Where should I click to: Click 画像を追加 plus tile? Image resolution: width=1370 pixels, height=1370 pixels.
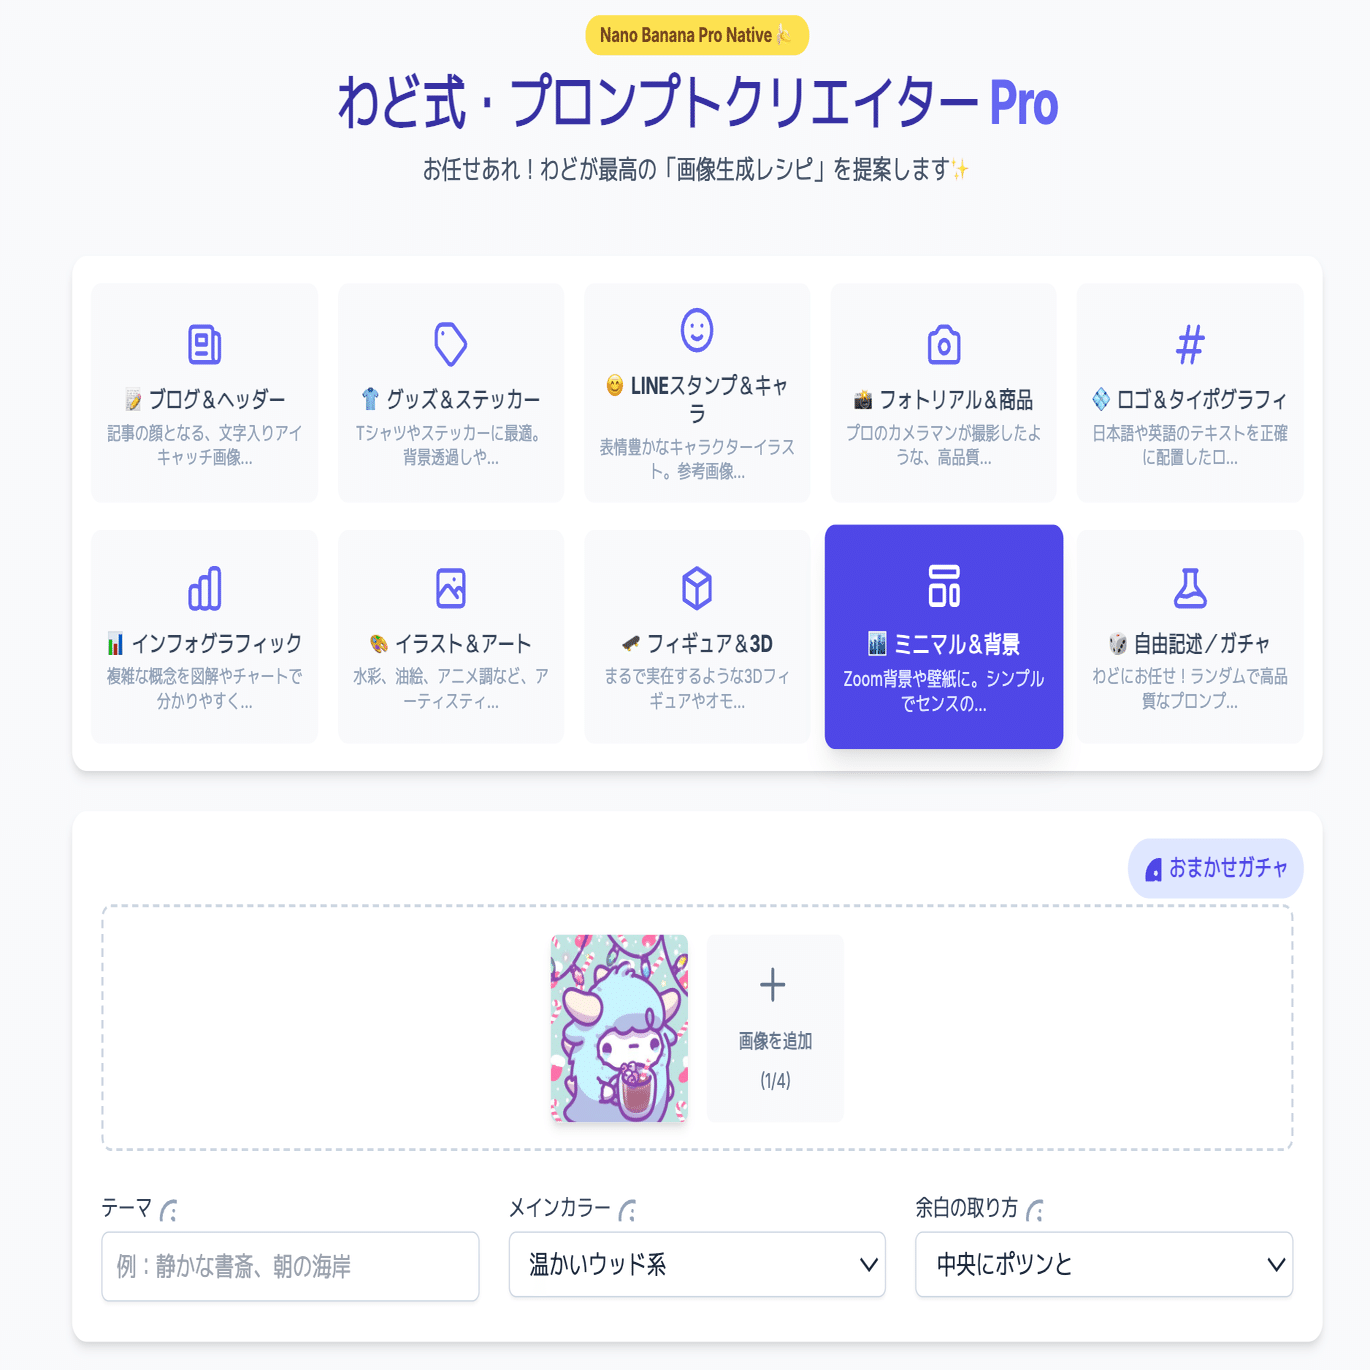[775, 1028]
